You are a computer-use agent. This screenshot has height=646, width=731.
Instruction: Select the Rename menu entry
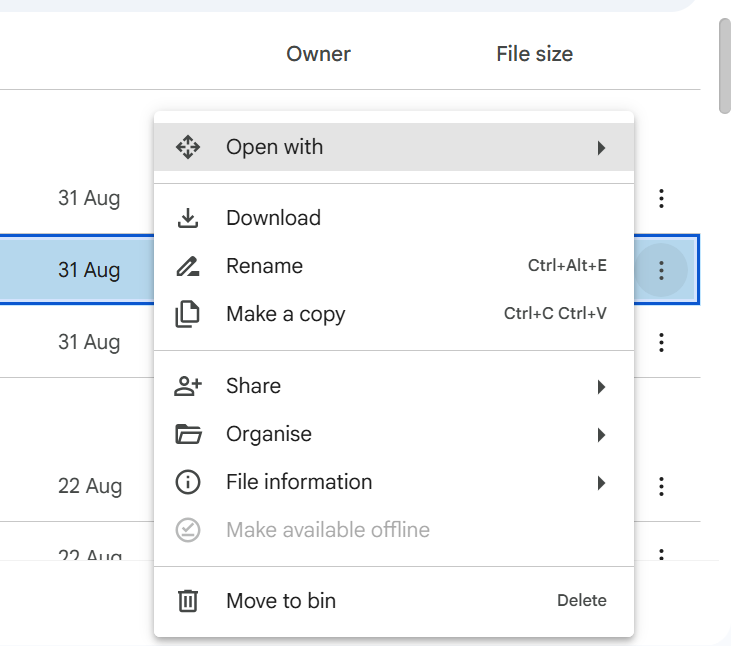[x=264, y=266]
